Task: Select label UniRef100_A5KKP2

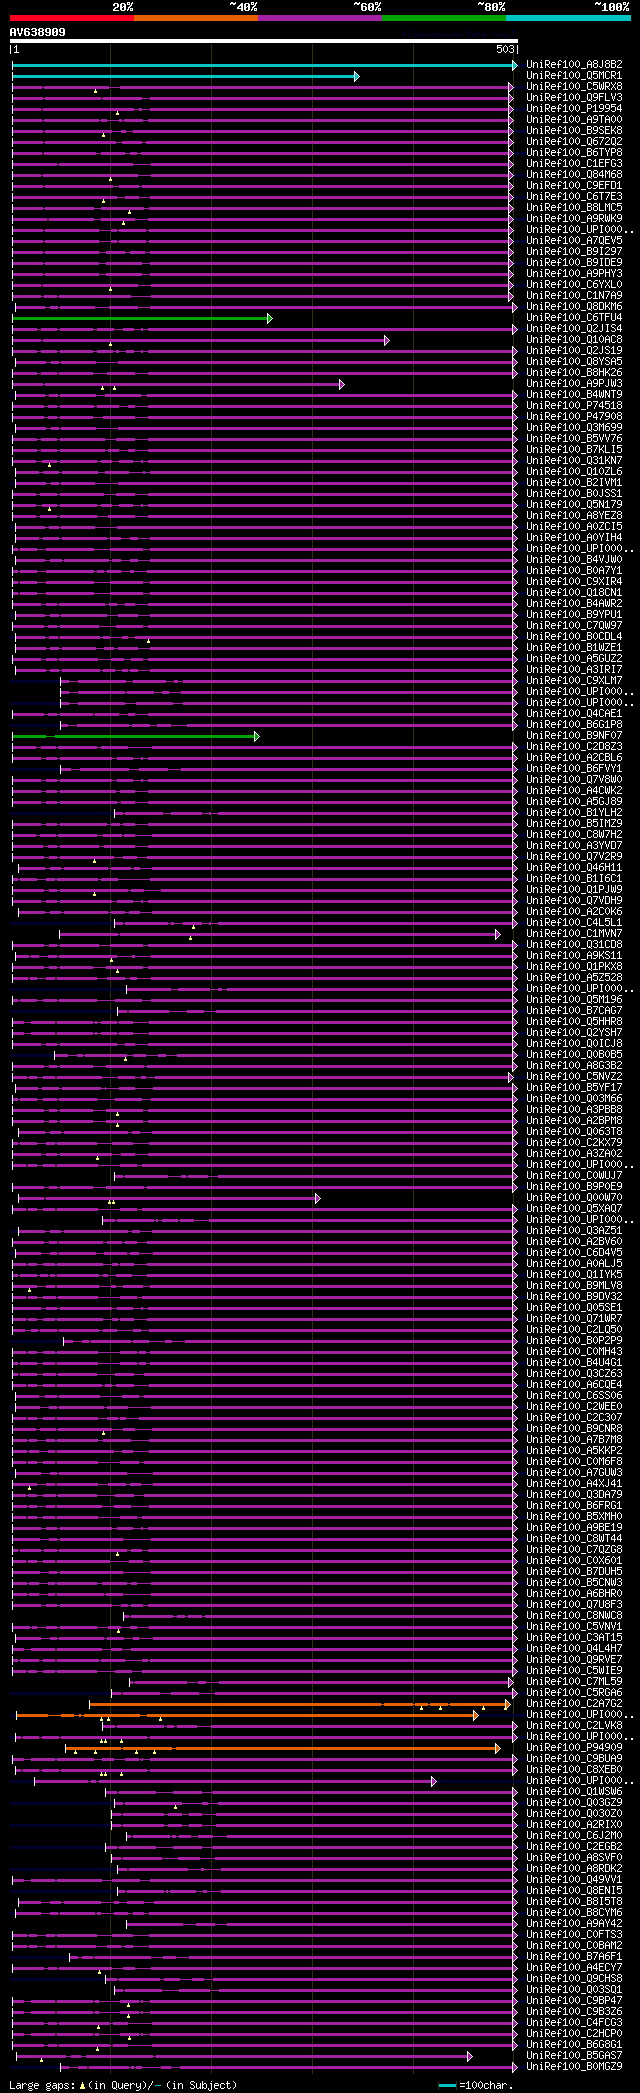Action: (574, 1451)
